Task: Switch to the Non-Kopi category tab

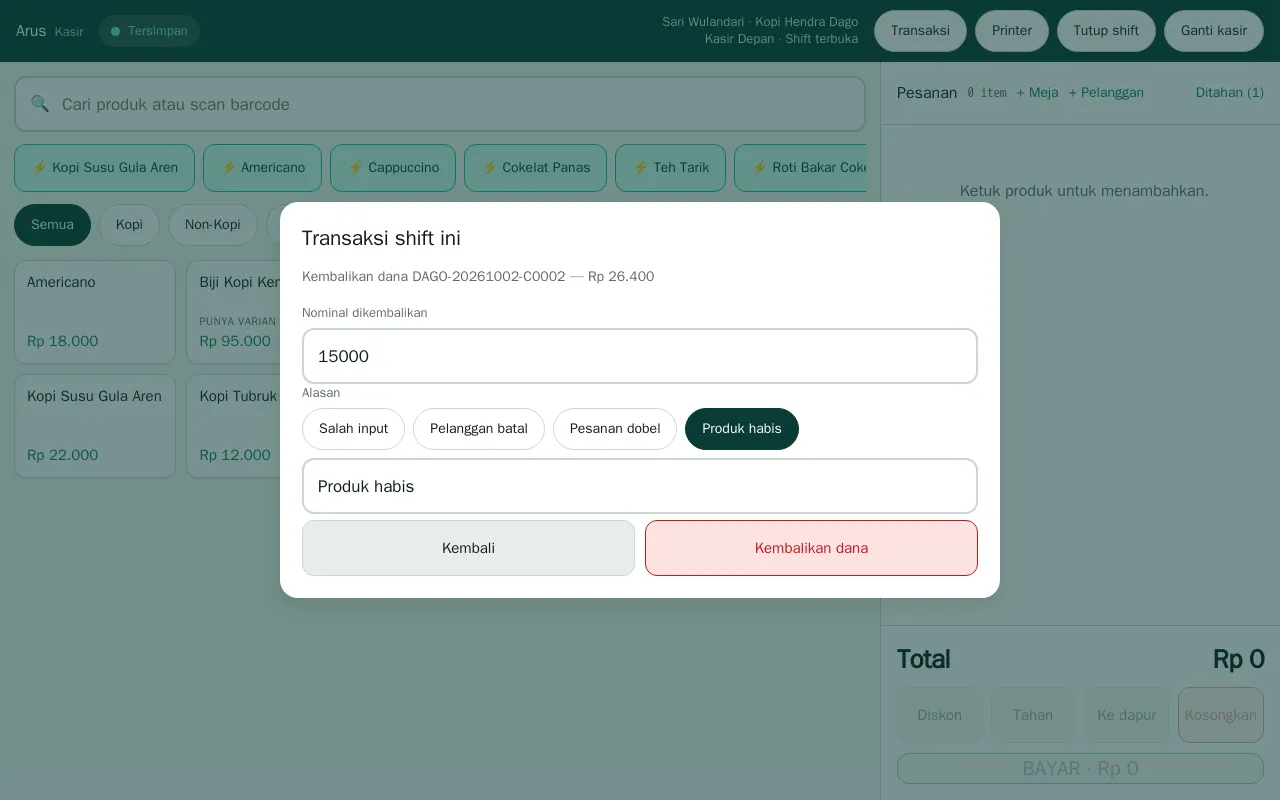Action: pos(213,225)
